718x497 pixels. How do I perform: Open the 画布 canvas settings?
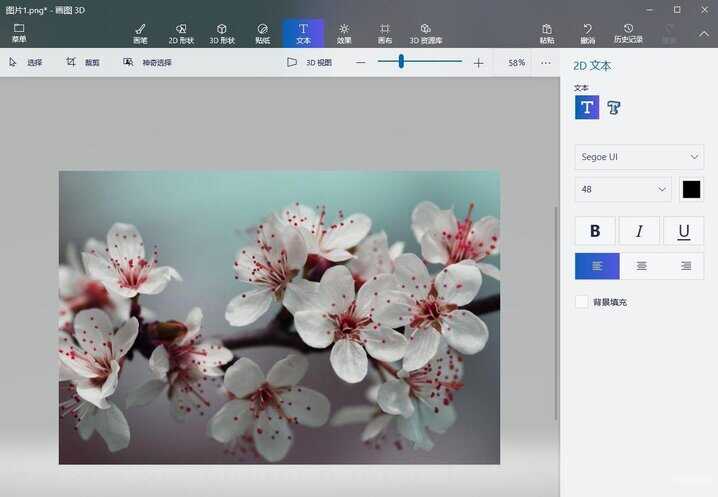pyautogui.click(x=385, y=33)
